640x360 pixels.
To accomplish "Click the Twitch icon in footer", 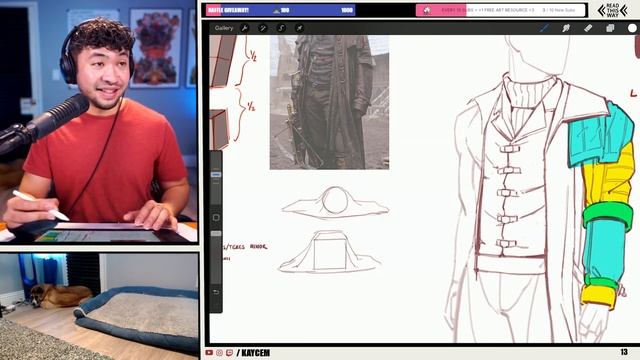I will point(229,352).
